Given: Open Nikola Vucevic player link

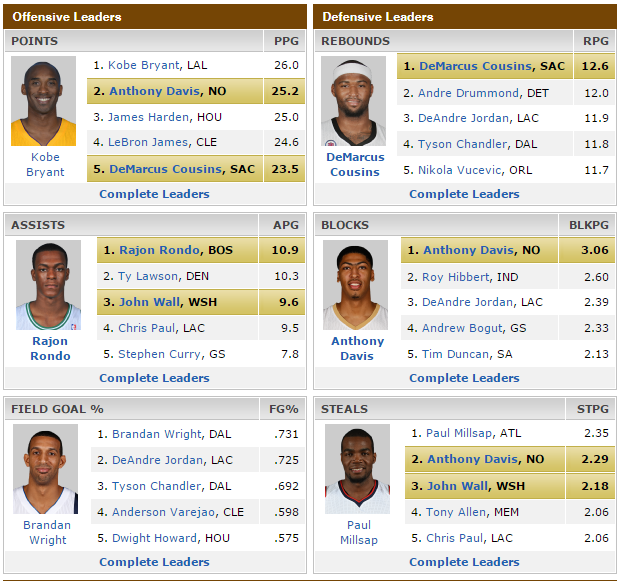Looking at the screenshot, I should click(x=460, y=170).
